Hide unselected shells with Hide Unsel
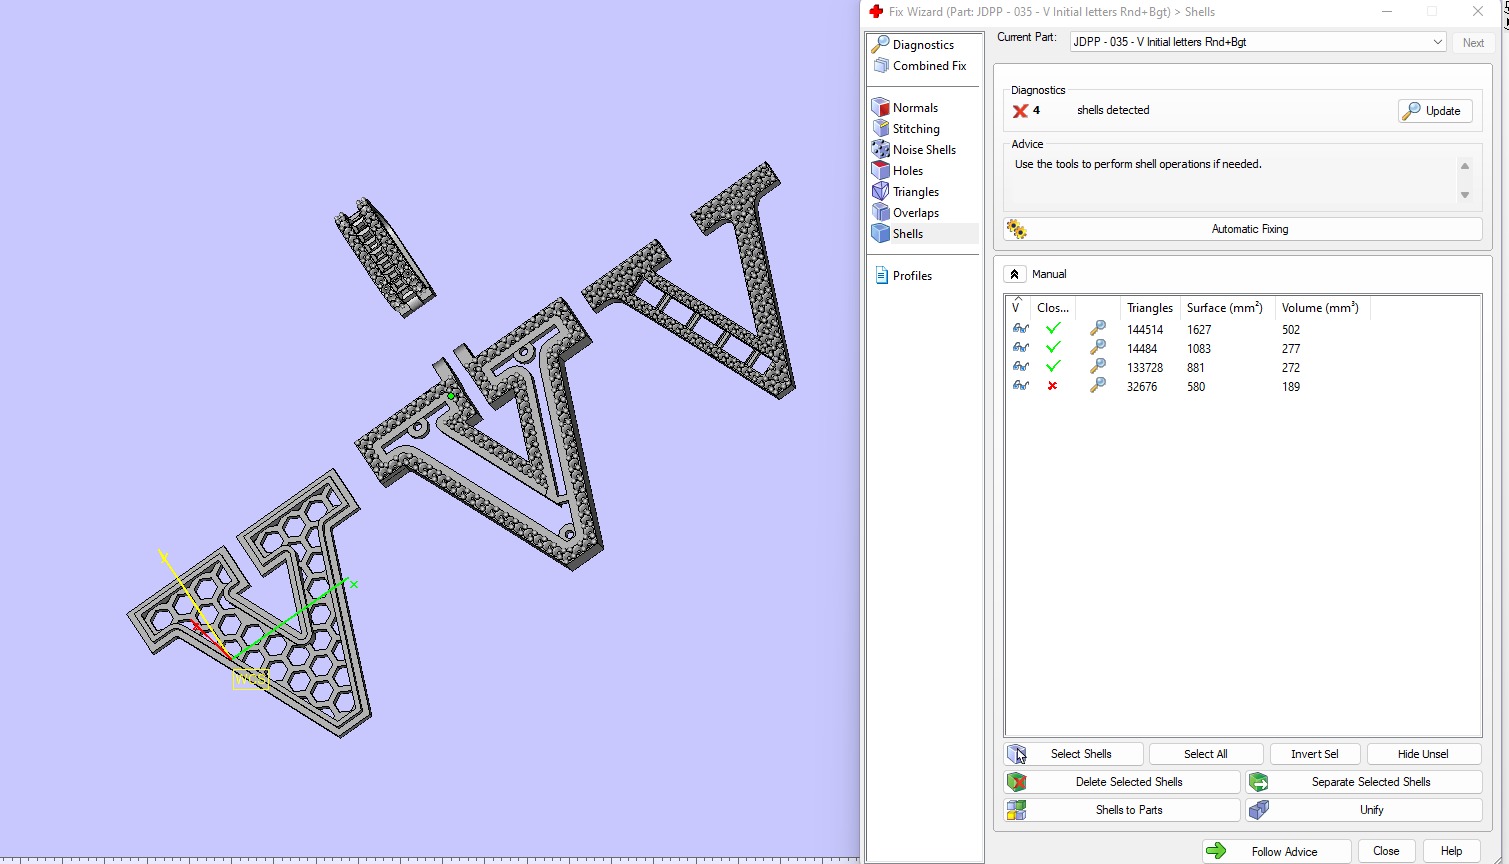Viewport: 1509px width, 864px height. coord(1423,754)
